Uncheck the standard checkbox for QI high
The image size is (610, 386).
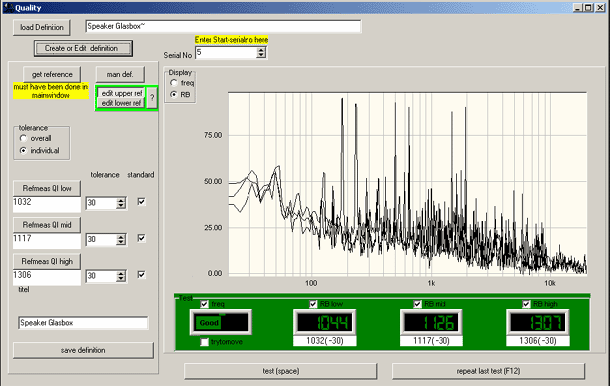tap(141, 275)
